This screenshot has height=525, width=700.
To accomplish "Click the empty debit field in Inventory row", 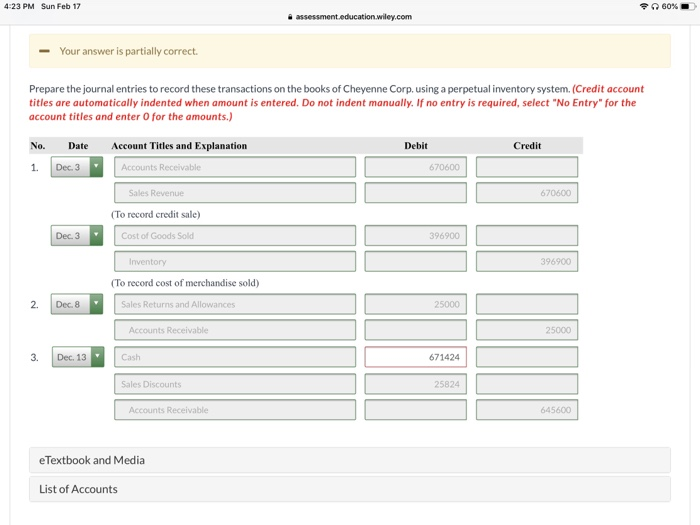I will [416, 262].
